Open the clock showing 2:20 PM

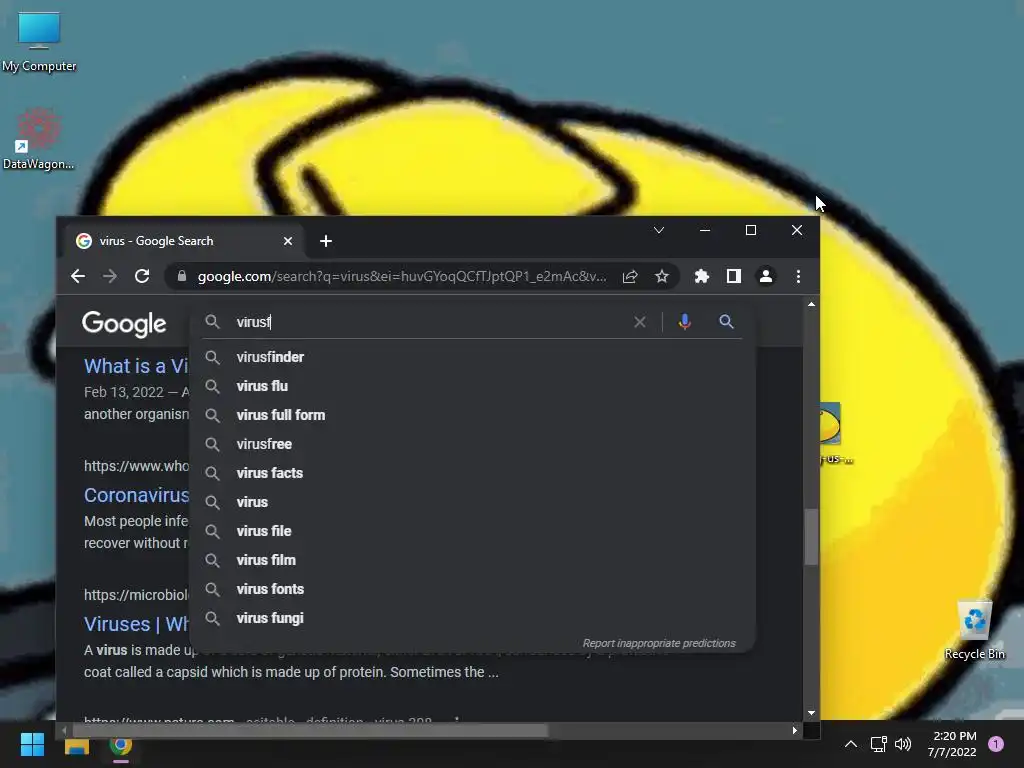[952, 744]
